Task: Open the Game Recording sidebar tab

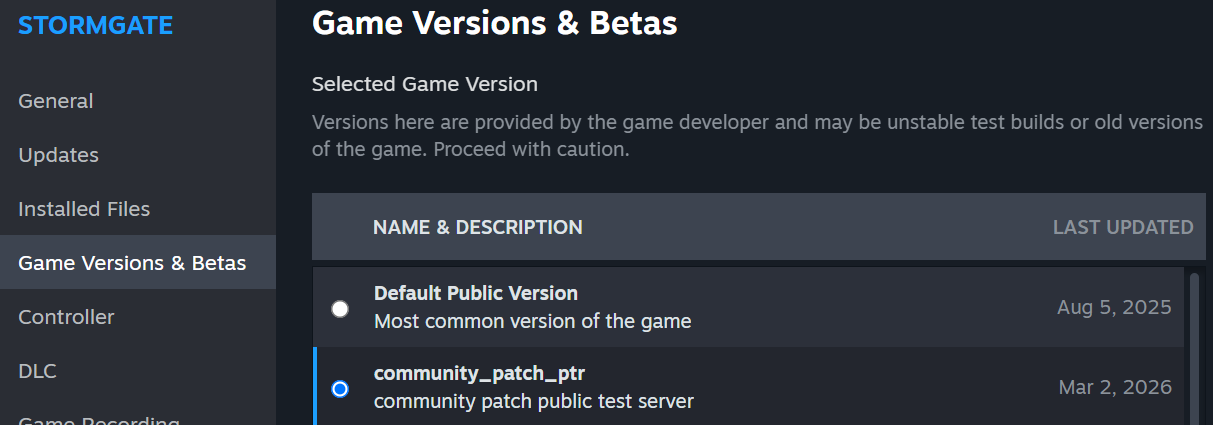Action: tap(99, 420)
